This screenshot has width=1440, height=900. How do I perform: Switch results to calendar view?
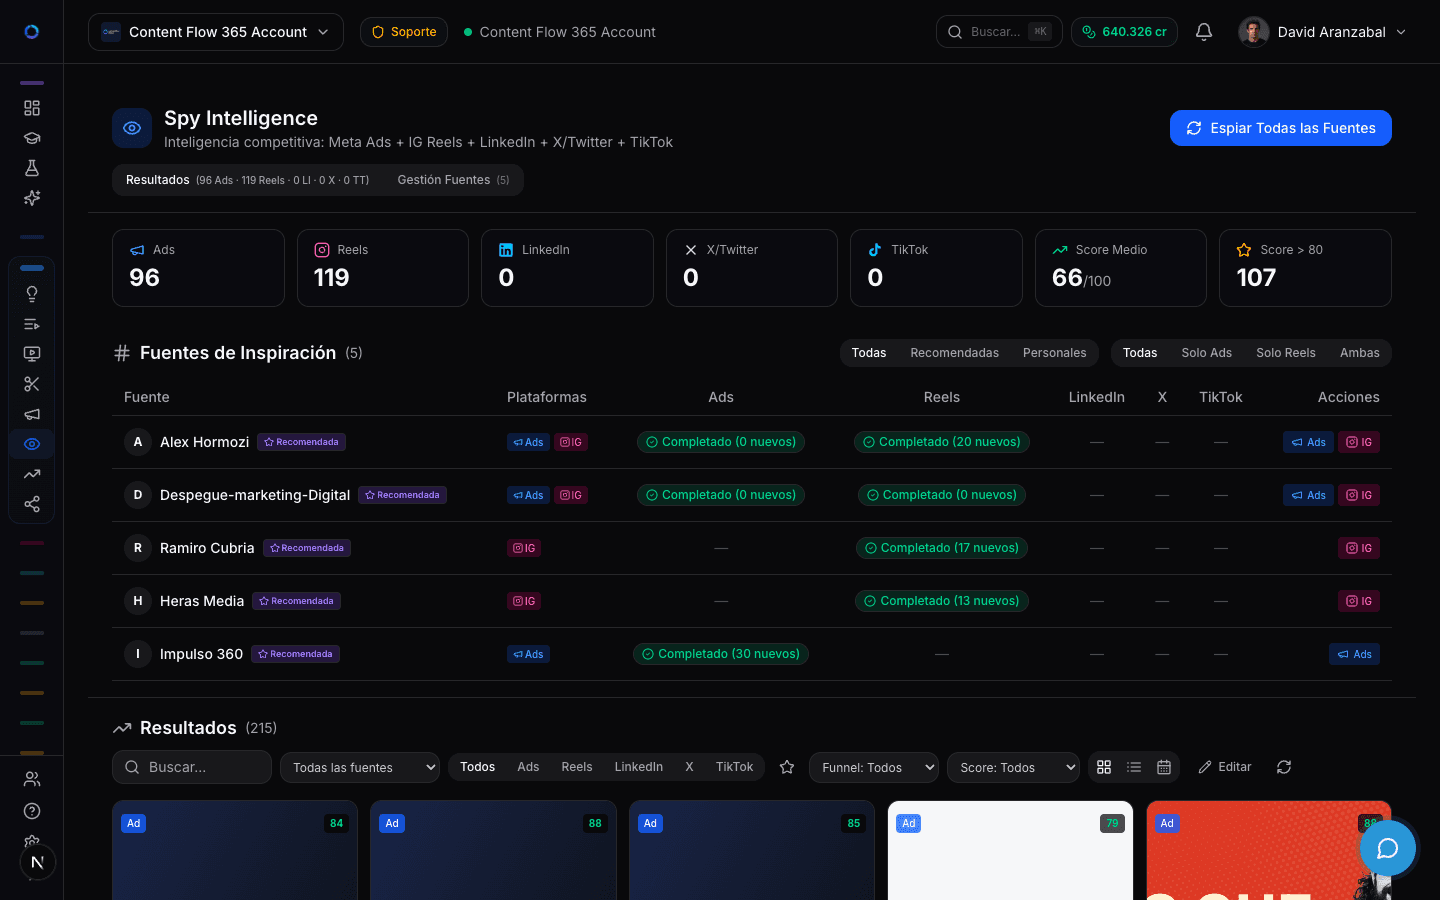(x=1164, y=767)
